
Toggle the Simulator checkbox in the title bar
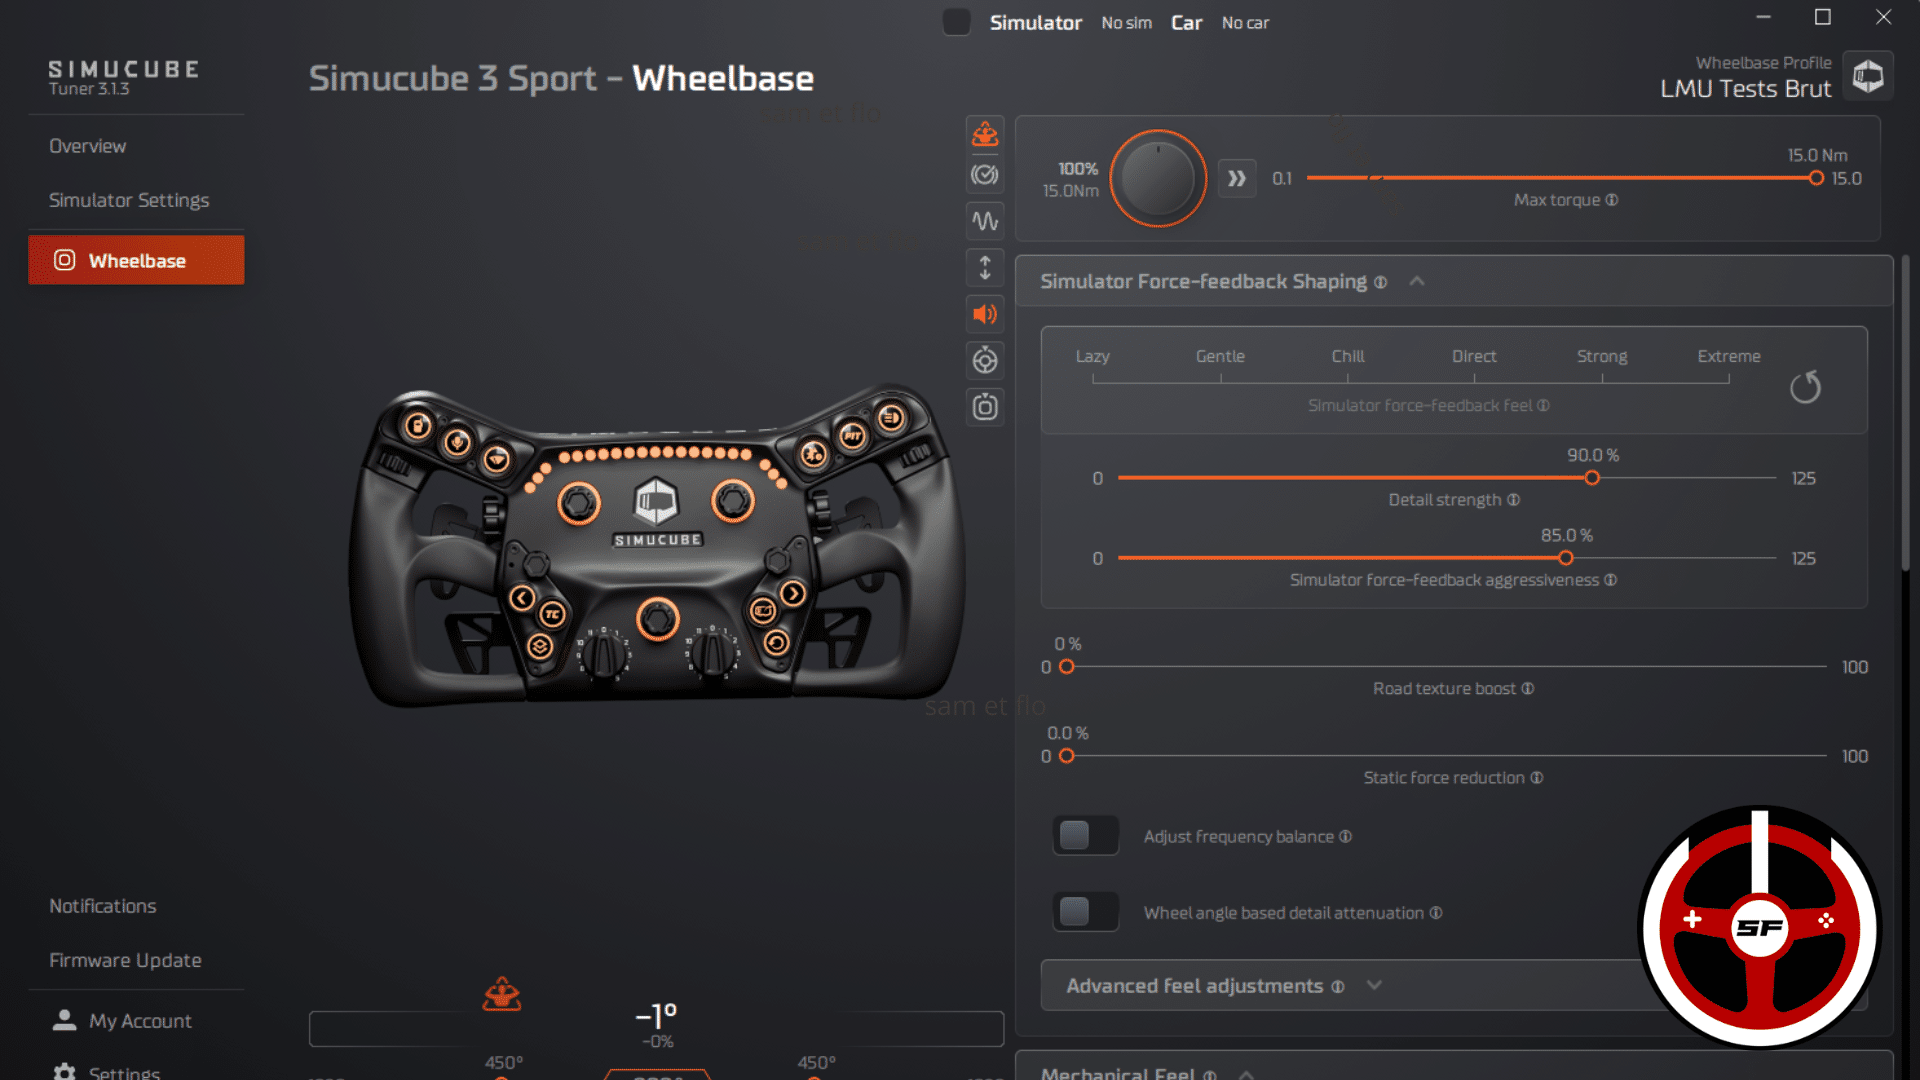[x=956, y=22]
